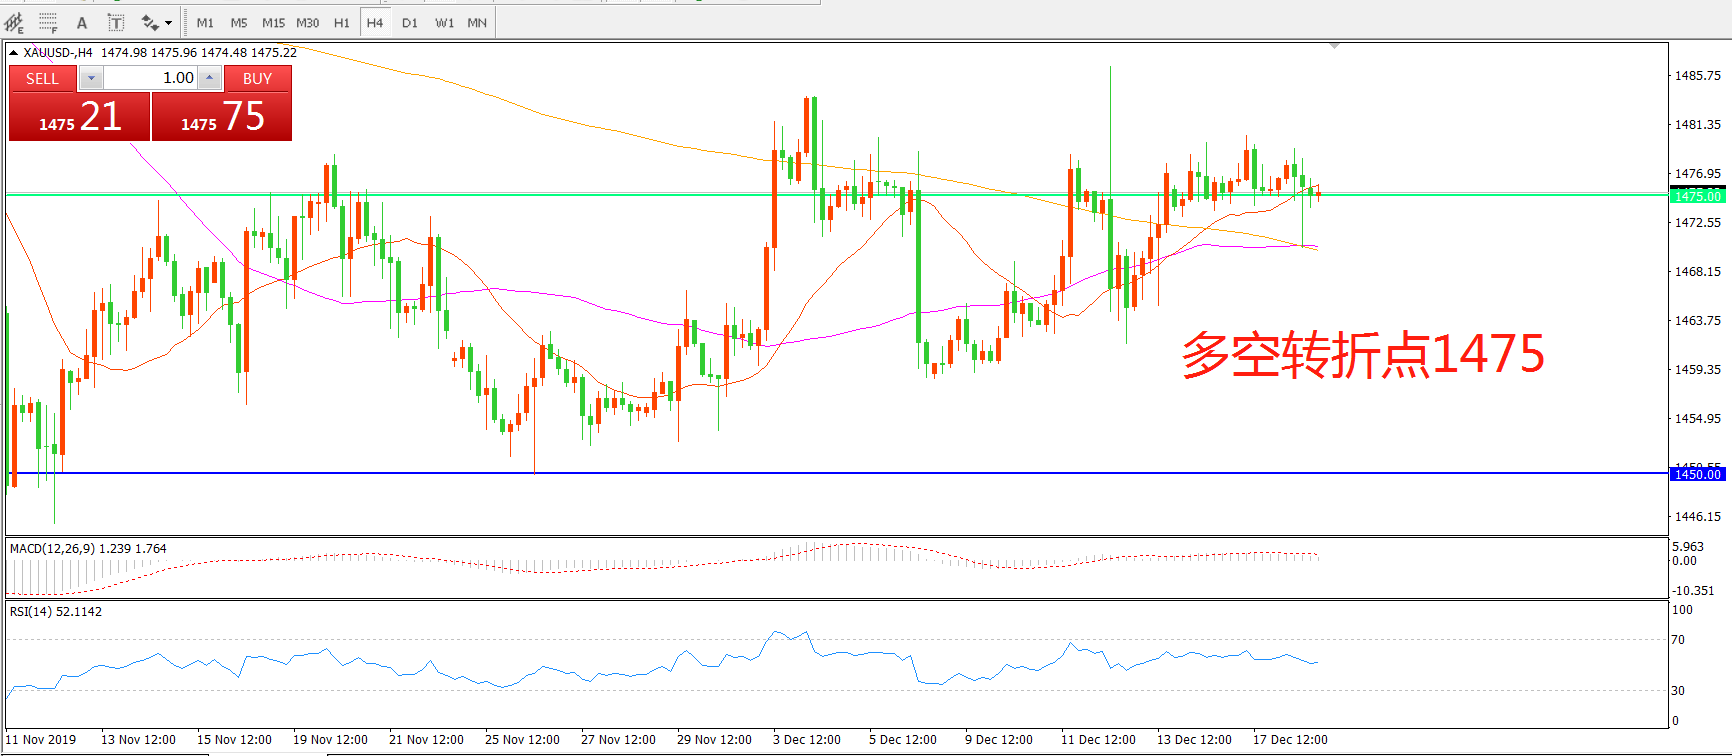Increase lot volume with up arrow

point(209,78)
